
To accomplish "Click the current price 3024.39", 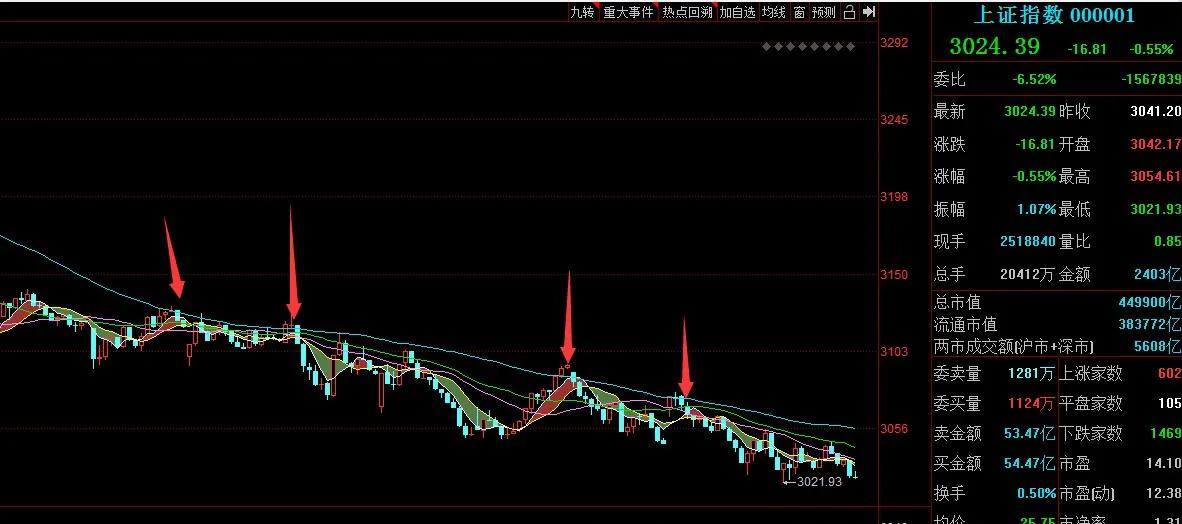I will point(994,47).
